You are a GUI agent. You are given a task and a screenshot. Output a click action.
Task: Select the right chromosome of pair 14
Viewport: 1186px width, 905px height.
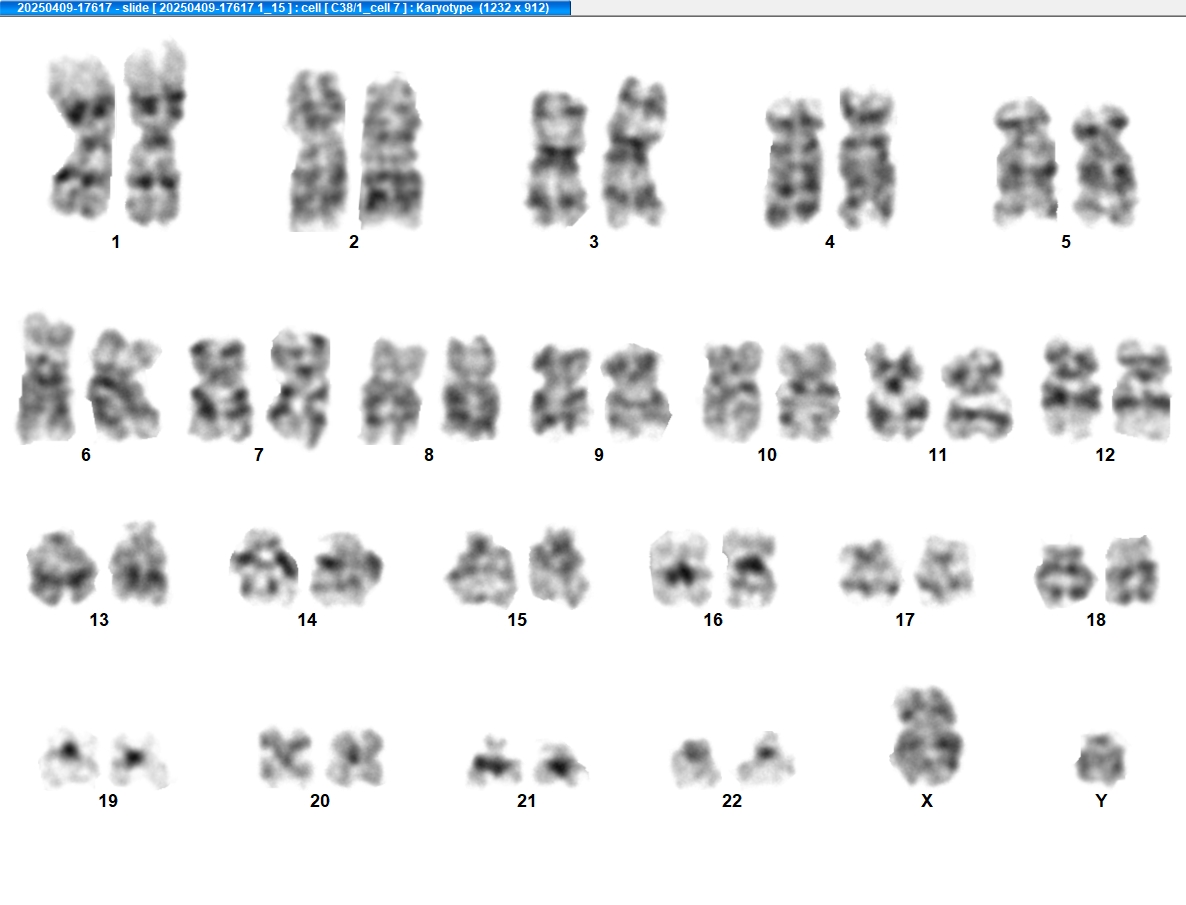point(346,570)
